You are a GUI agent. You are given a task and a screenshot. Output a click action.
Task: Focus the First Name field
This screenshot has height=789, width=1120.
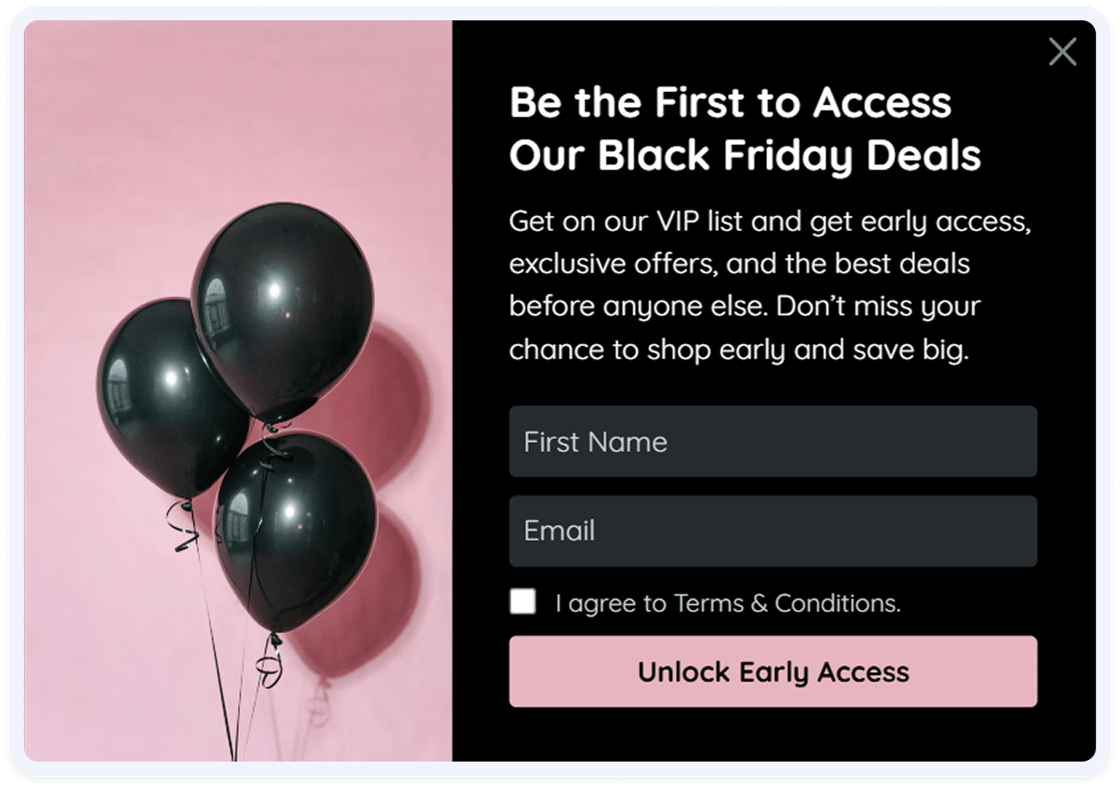(x=773, y=441)
